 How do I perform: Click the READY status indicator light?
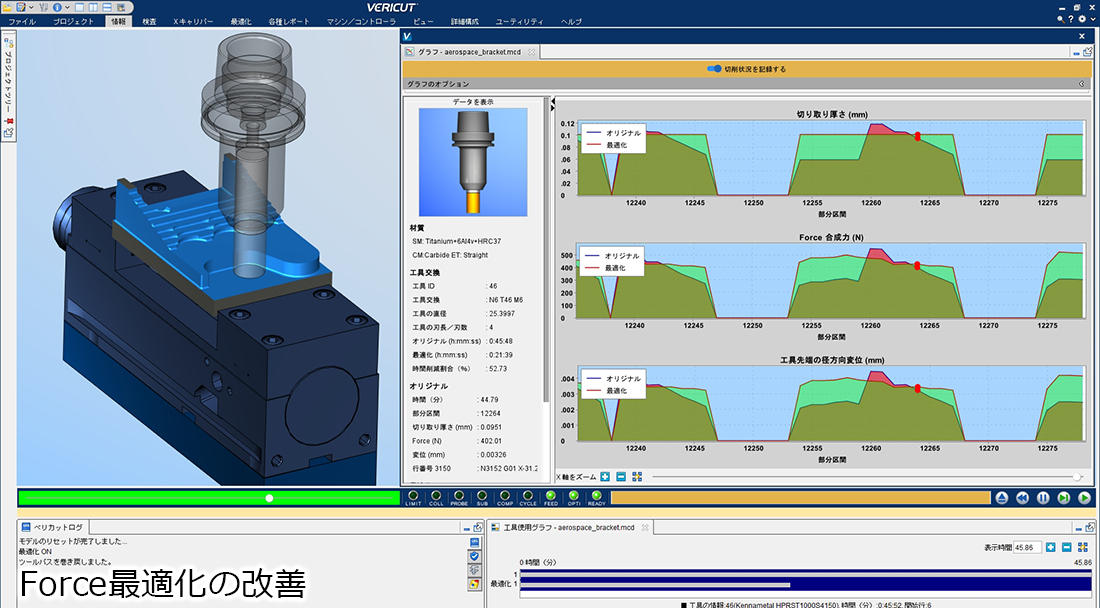[596, 496]
